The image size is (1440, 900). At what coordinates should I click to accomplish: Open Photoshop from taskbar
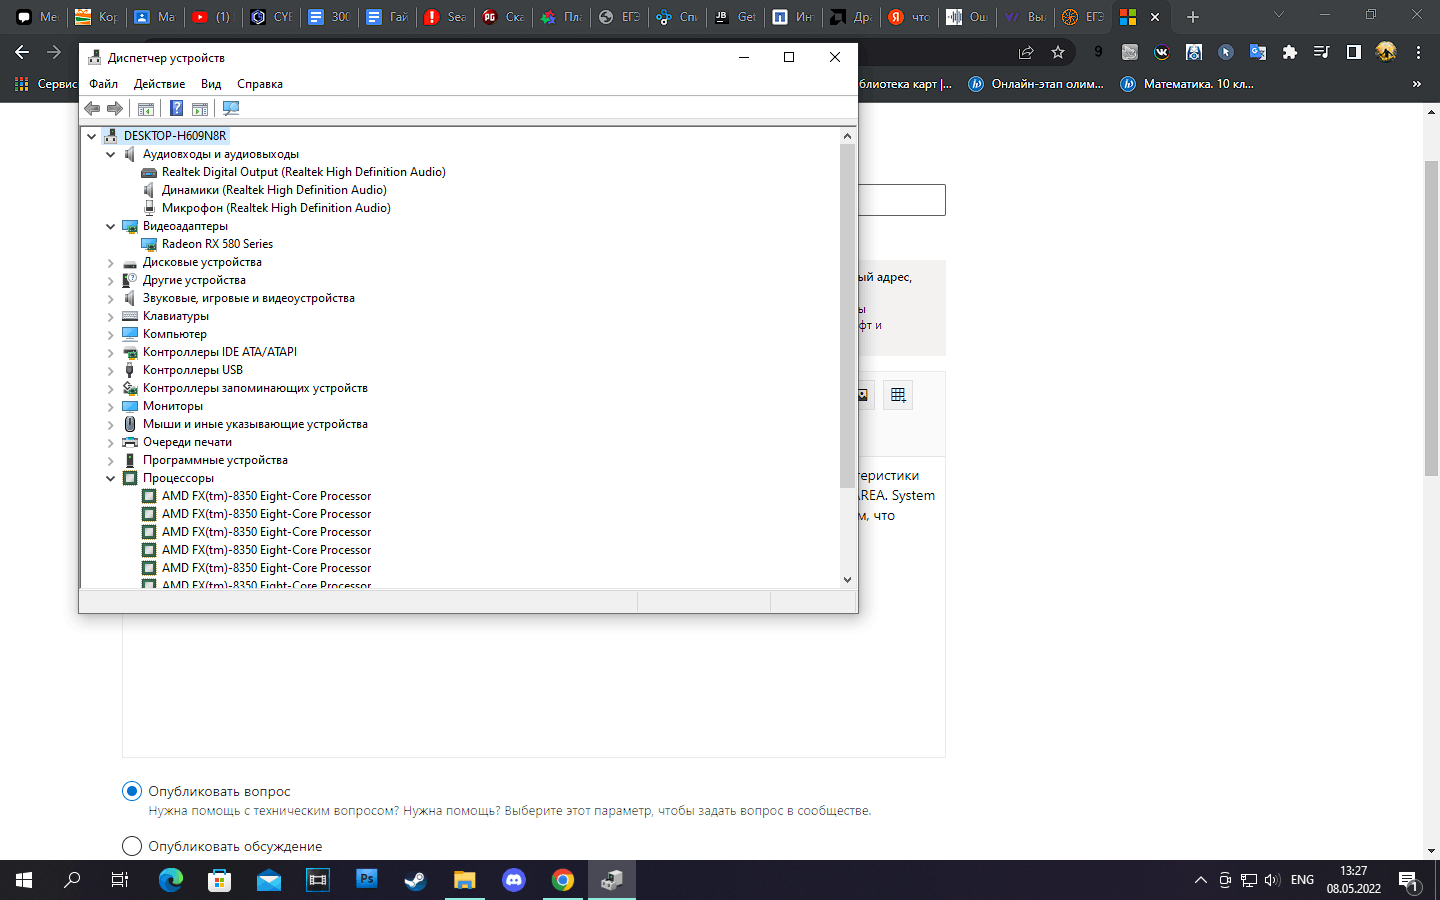pos(367,880)
